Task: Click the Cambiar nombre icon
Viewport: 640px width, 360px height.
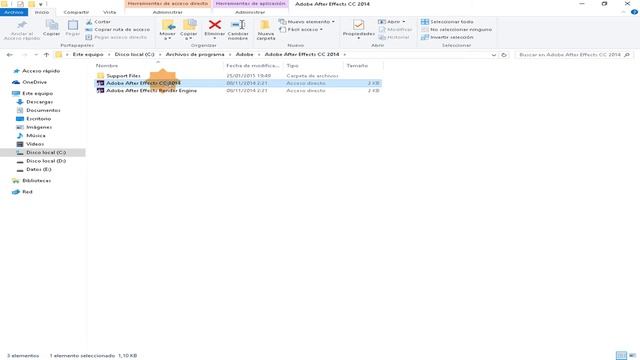Action: point(238,24)
